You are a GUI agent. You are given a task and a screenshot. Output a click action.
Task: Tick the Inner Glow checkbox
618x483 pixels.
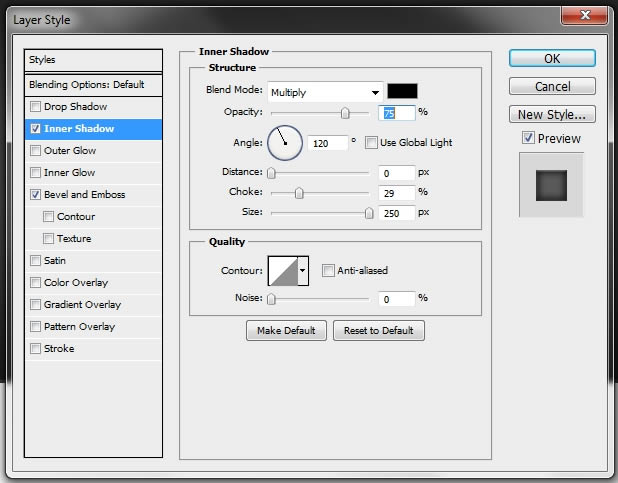[35, 173]
